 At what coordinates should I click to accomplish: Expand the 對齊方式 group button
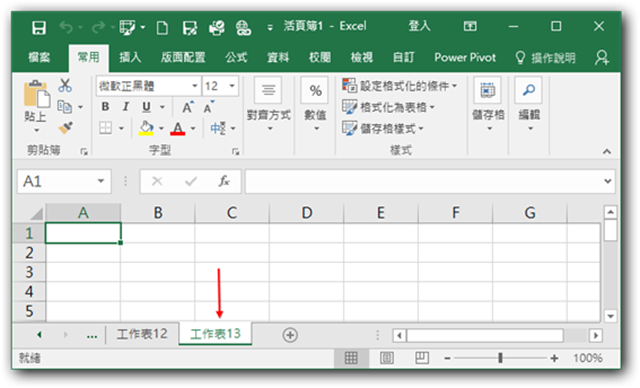[x=269, y=104]
